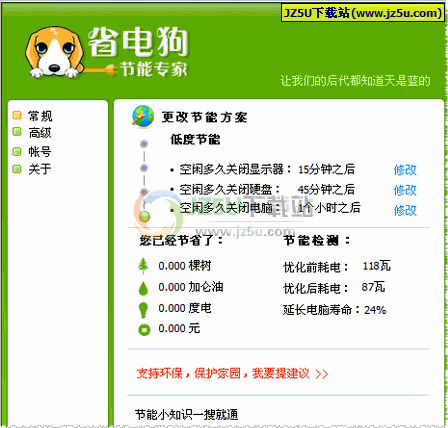Click the 低度节能 plan label

pyautogui.click(x=195, y=139)
